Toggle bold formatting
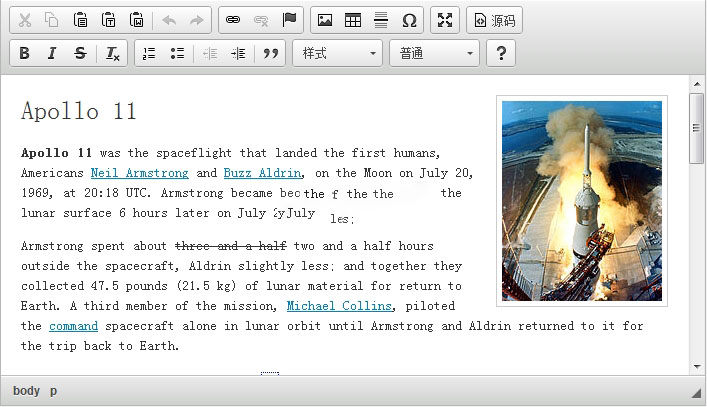 point(25,54)
